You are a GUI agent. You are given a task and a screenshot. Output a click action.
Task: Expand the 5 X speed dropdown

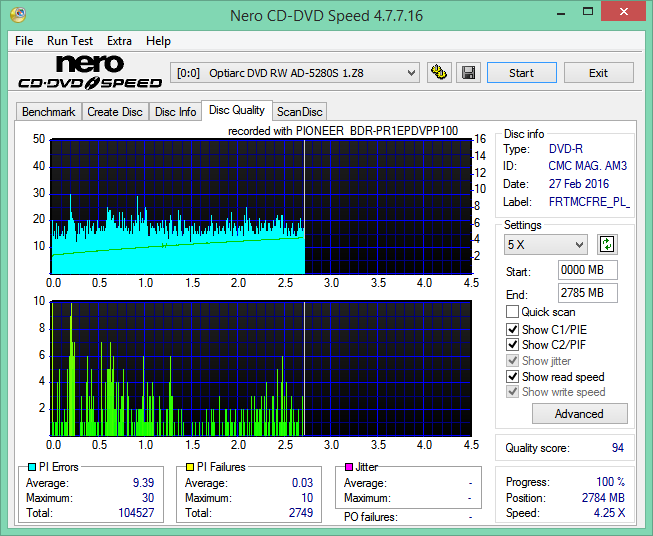pyautogui.click(x=546, y=244)
